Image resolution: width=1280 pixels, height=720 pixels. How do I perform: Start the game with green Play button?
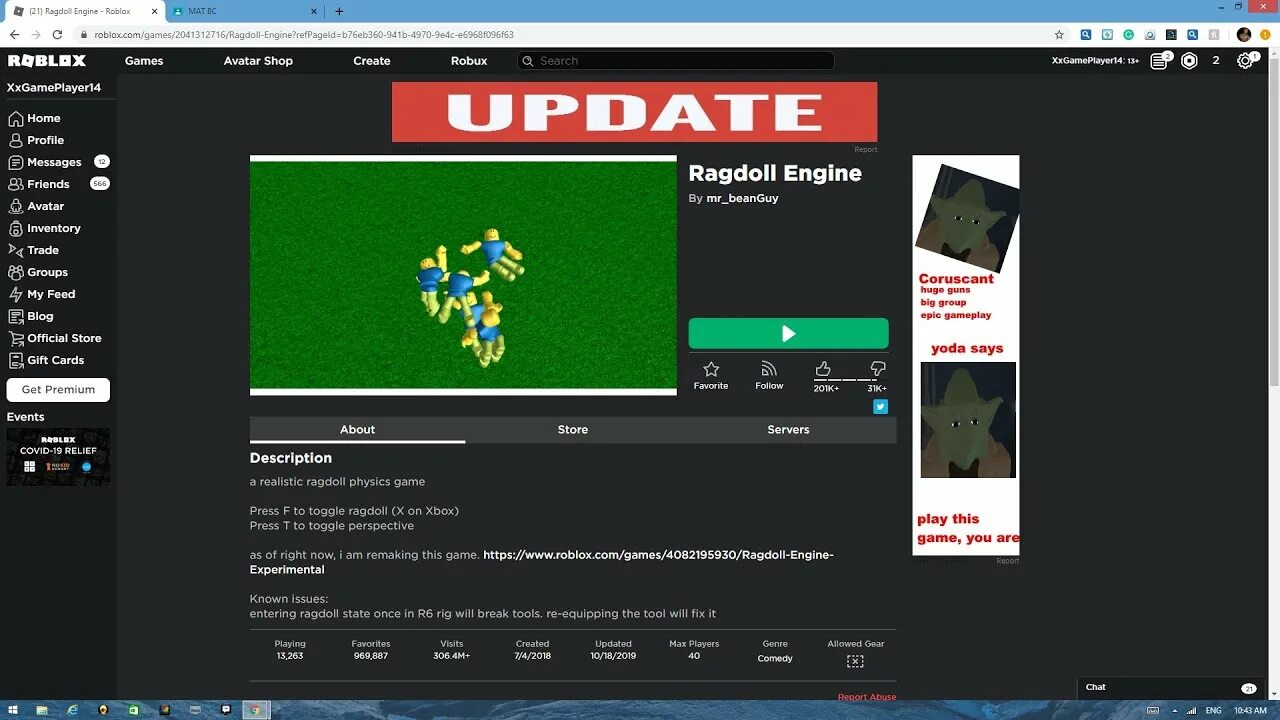(x=788, y=333)
